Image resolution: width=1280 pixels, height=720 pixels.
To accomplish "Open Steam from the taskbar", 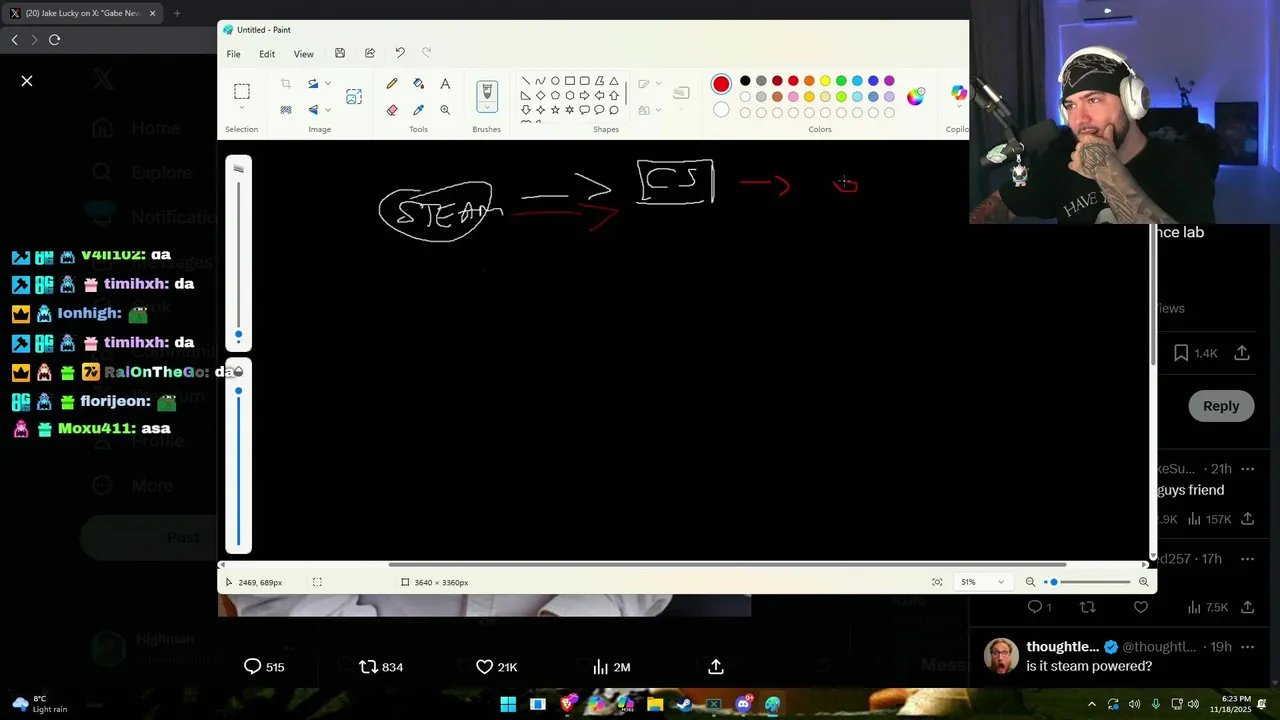I will point(684,704).
